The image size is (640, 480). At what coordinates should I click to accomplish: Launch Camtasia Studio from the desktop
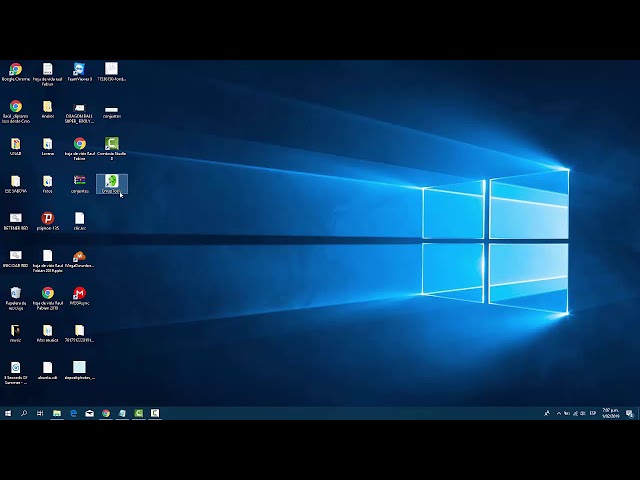(x=111, y=144)
